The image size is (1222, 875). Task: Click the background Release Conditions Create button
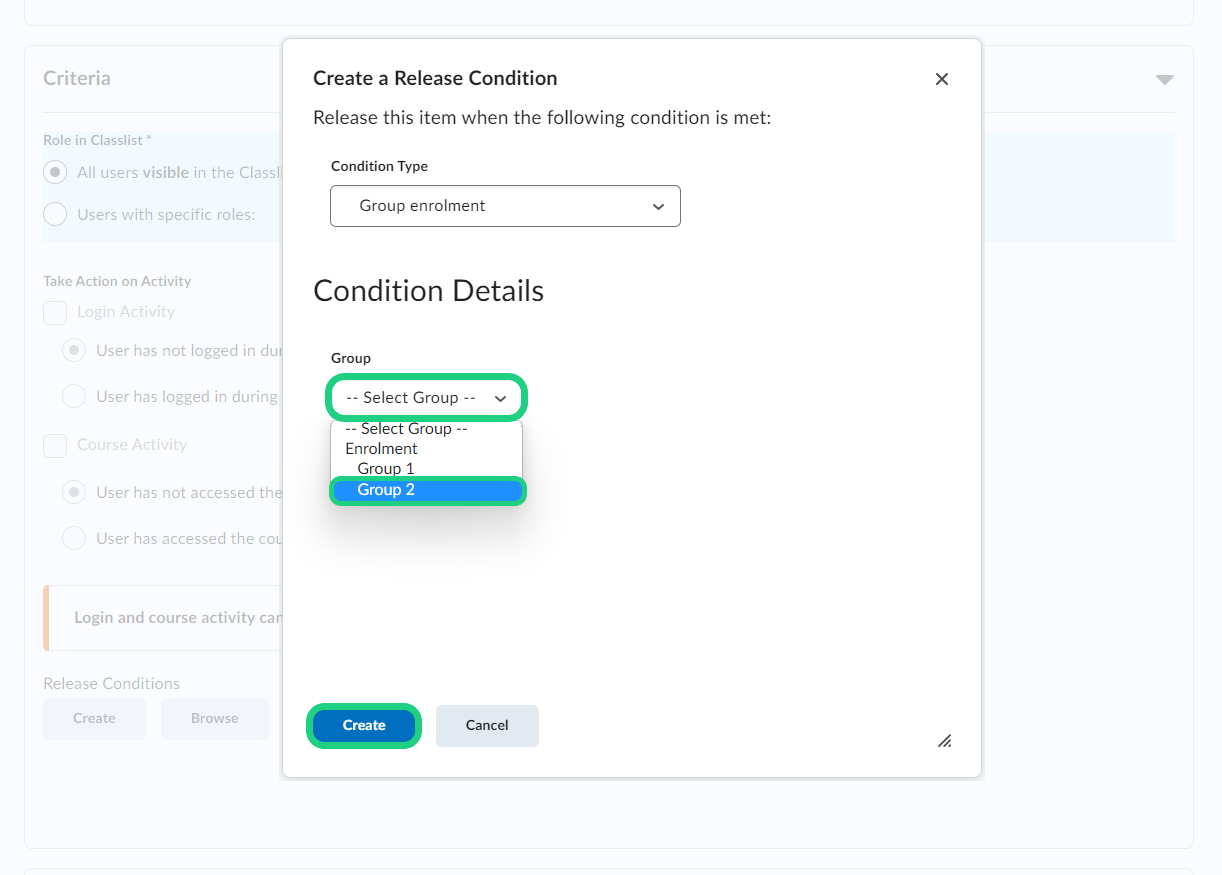coord(94,718)
